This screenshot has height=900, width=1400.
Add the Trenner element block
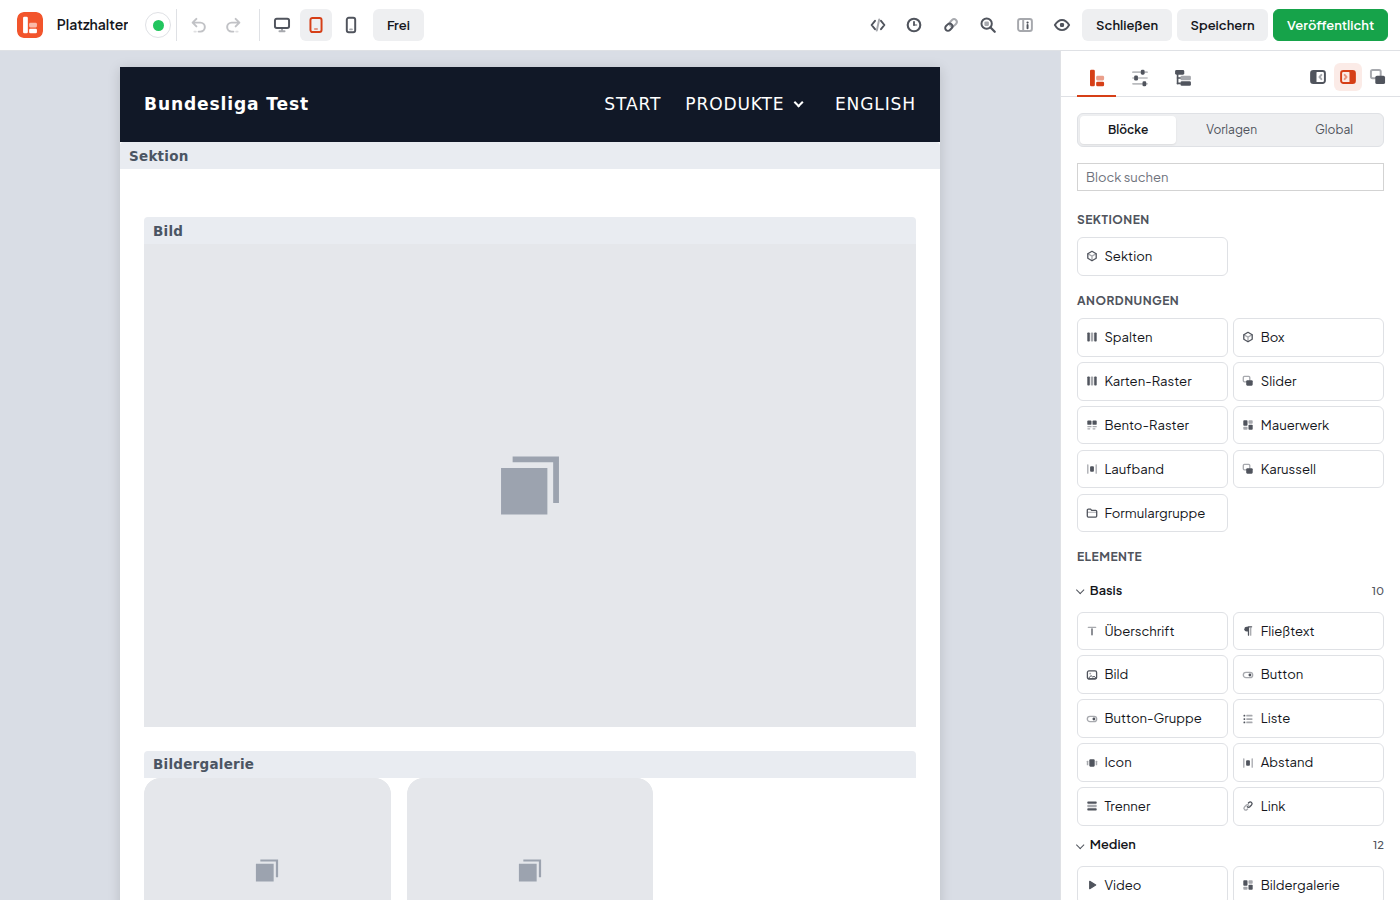point(1152,807)
